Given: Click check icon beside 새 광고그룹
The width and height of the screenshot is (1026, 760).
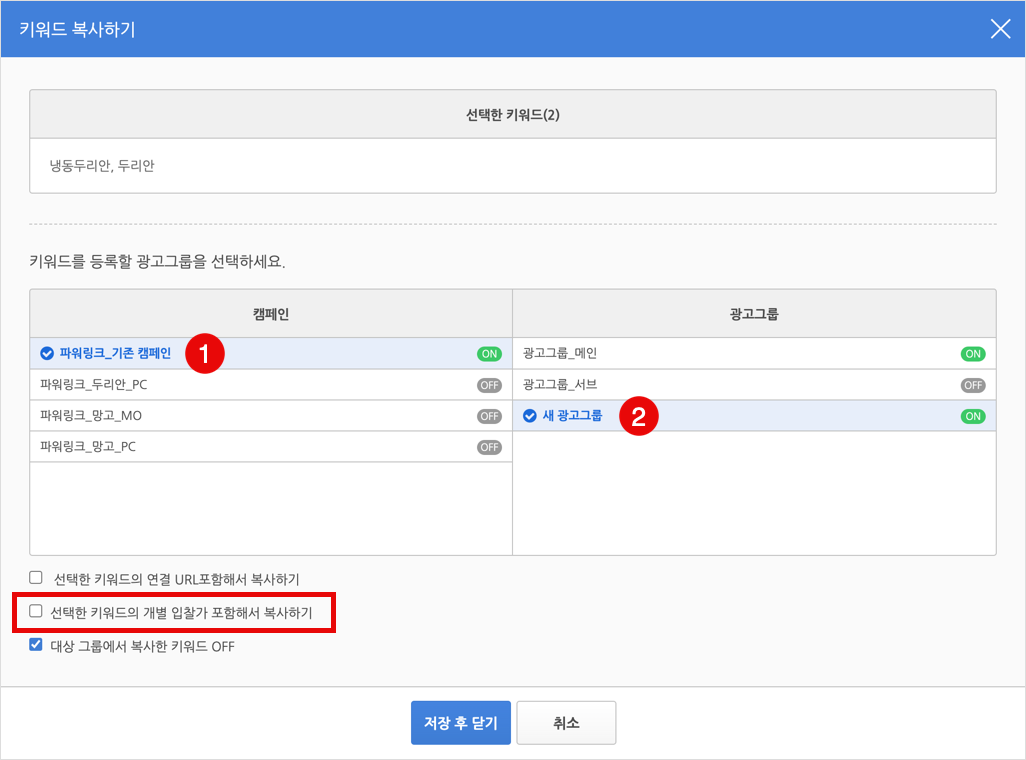Looking at the screenshot, I should click(x=529, y=416).
